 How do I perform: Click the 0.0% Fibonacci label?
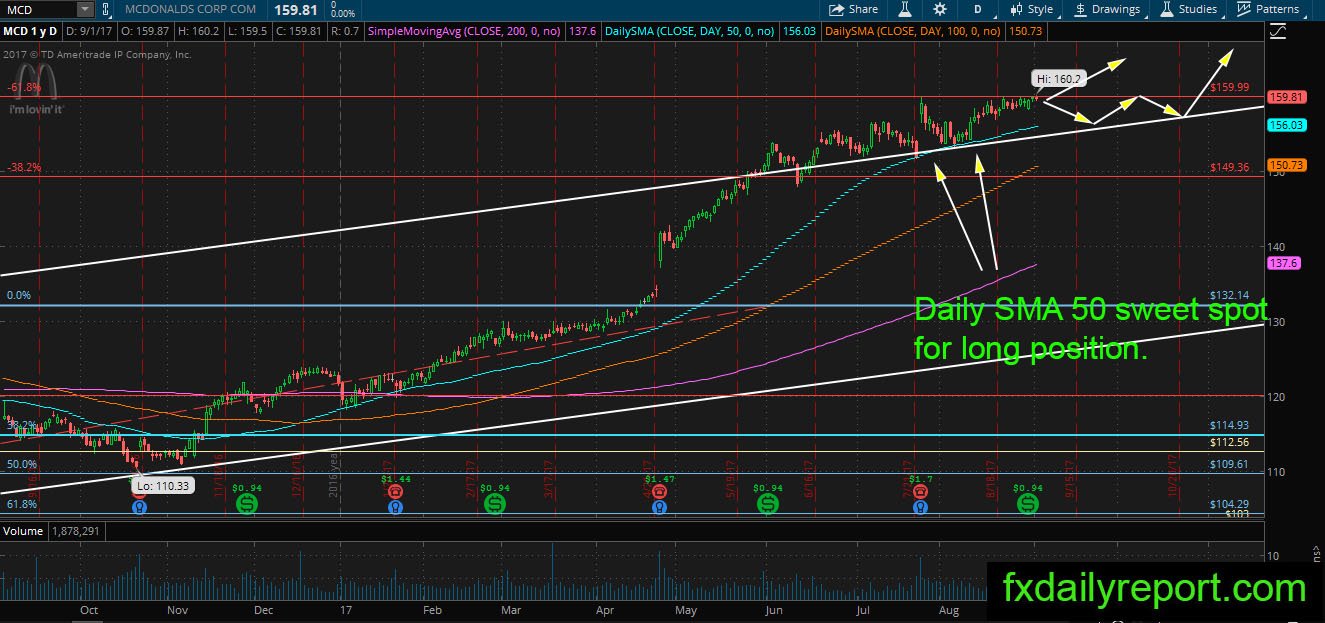coord(20,296)
